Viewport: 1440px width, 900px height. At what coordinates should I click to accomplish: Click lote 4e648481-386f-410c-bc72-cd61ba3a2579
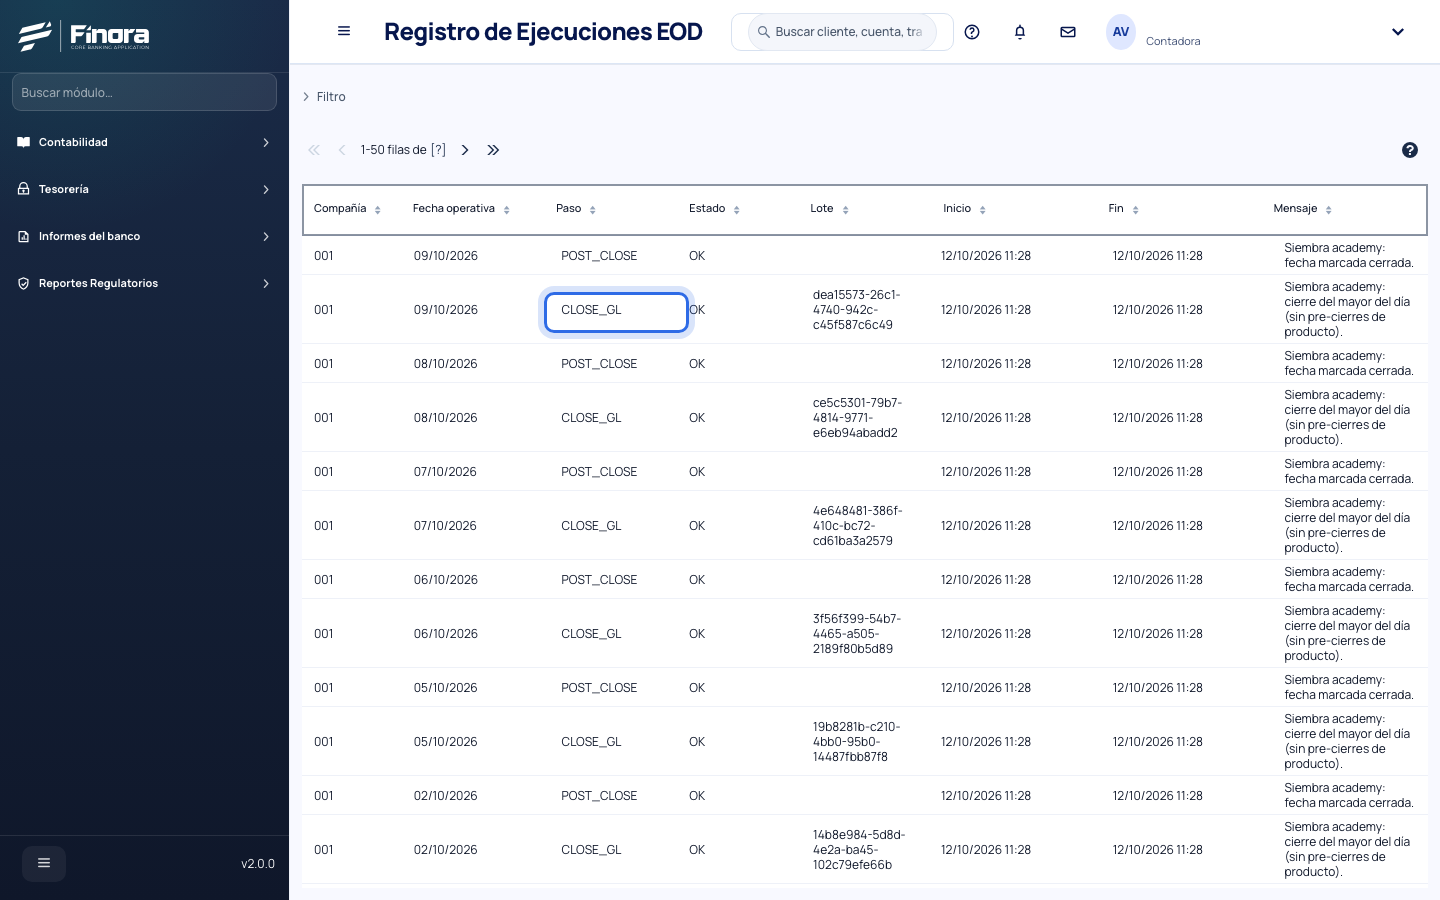tap(857, 526)
